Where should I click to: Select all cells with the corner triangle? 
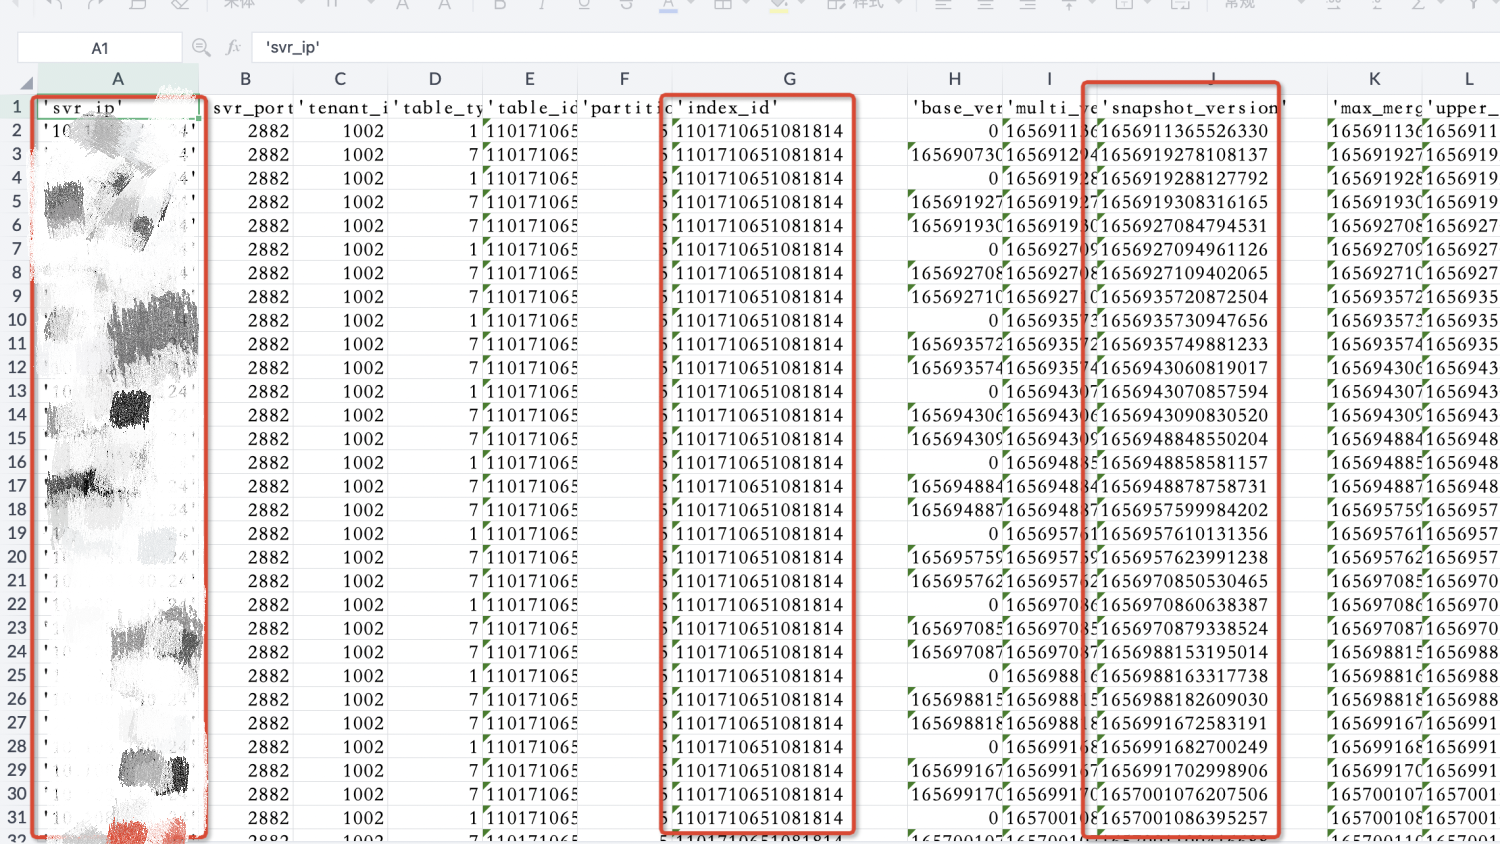coord(25,82)
